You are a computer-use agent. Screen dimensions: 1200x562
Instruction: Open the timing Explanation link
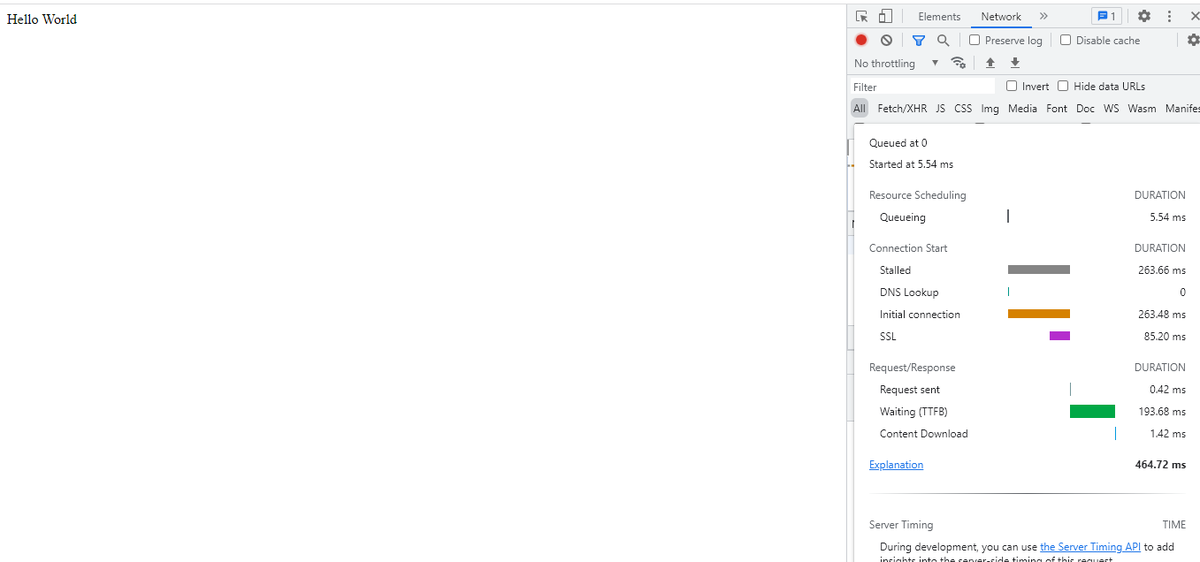tap(896, 465)
